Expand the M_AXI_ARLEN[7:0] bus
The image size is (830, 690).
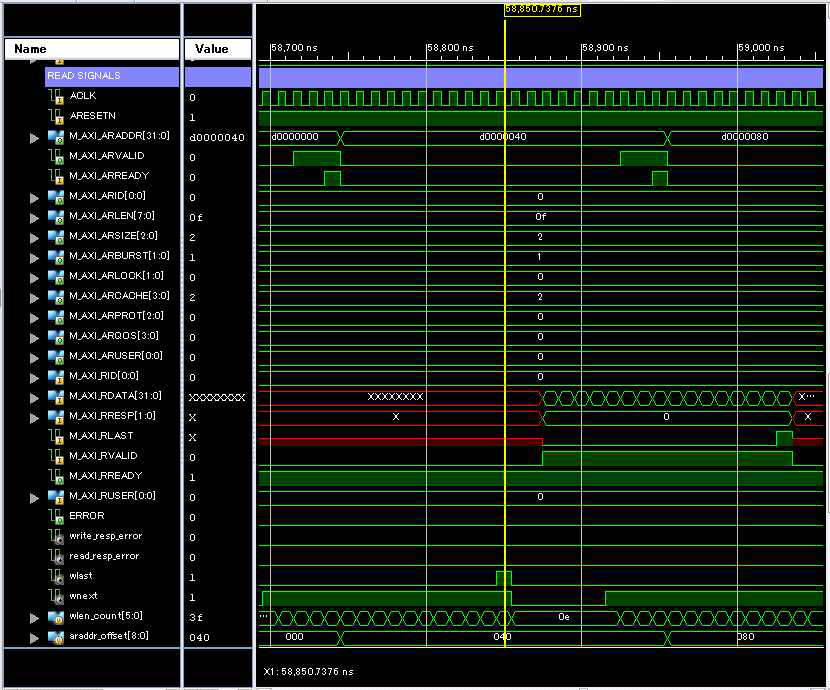coord(35,217)
